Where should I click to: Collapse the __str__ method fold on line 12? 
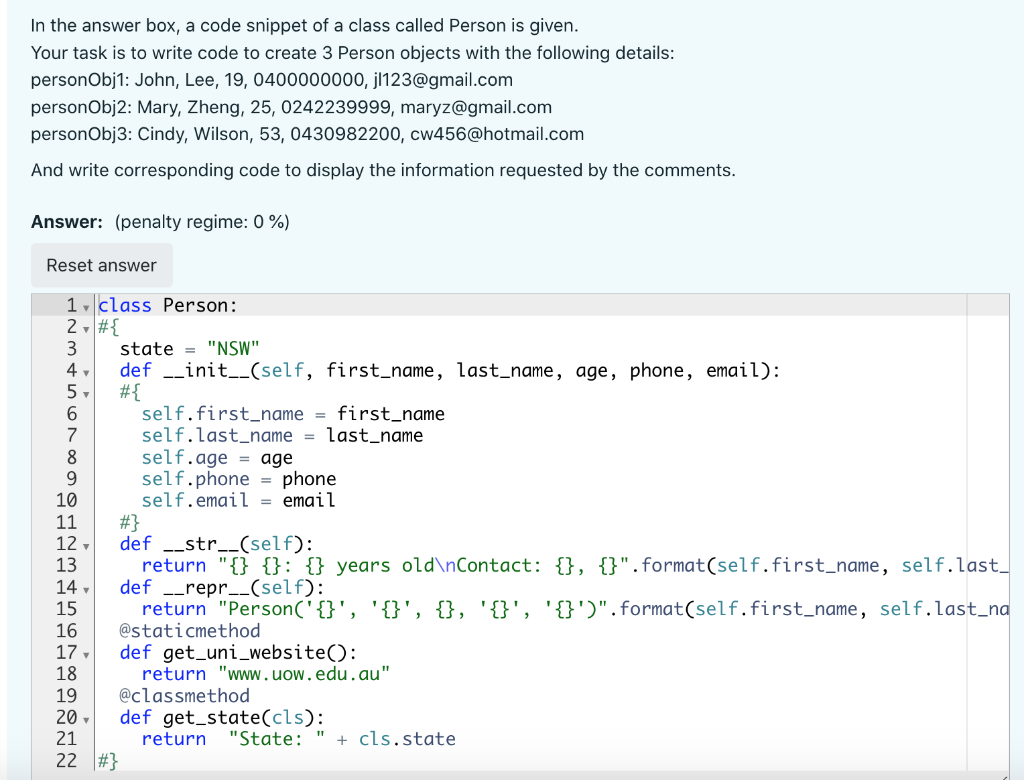(84, 543)
